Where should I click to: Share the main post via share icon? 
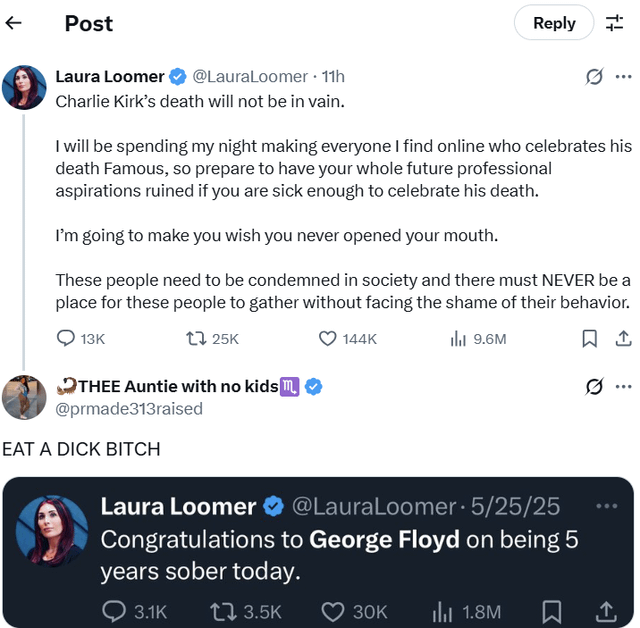[622, 339]
